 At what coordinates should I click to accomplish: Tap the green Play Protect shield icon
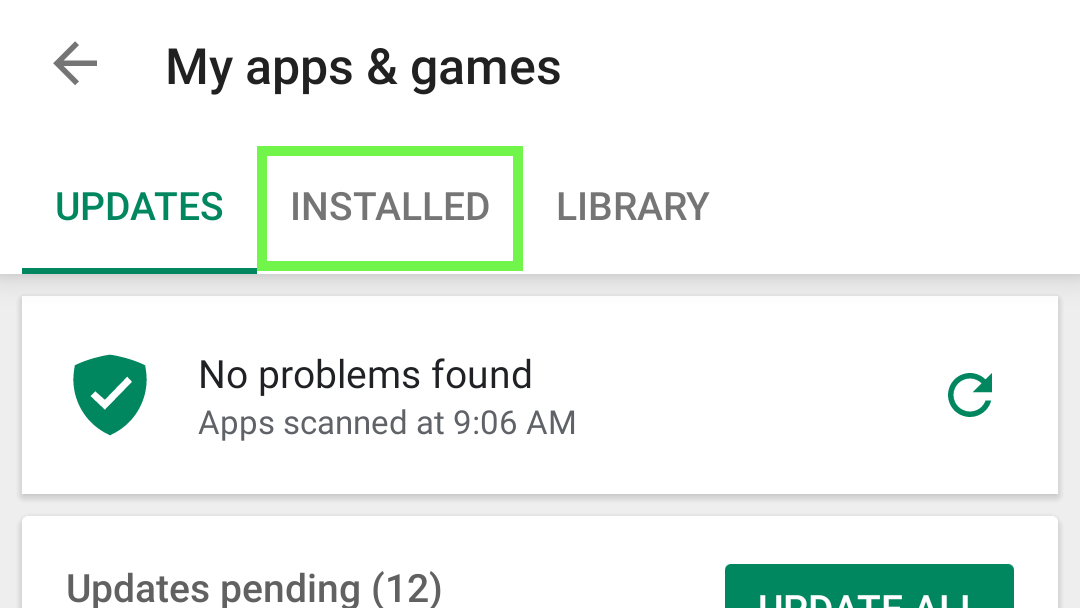[110, 395]
